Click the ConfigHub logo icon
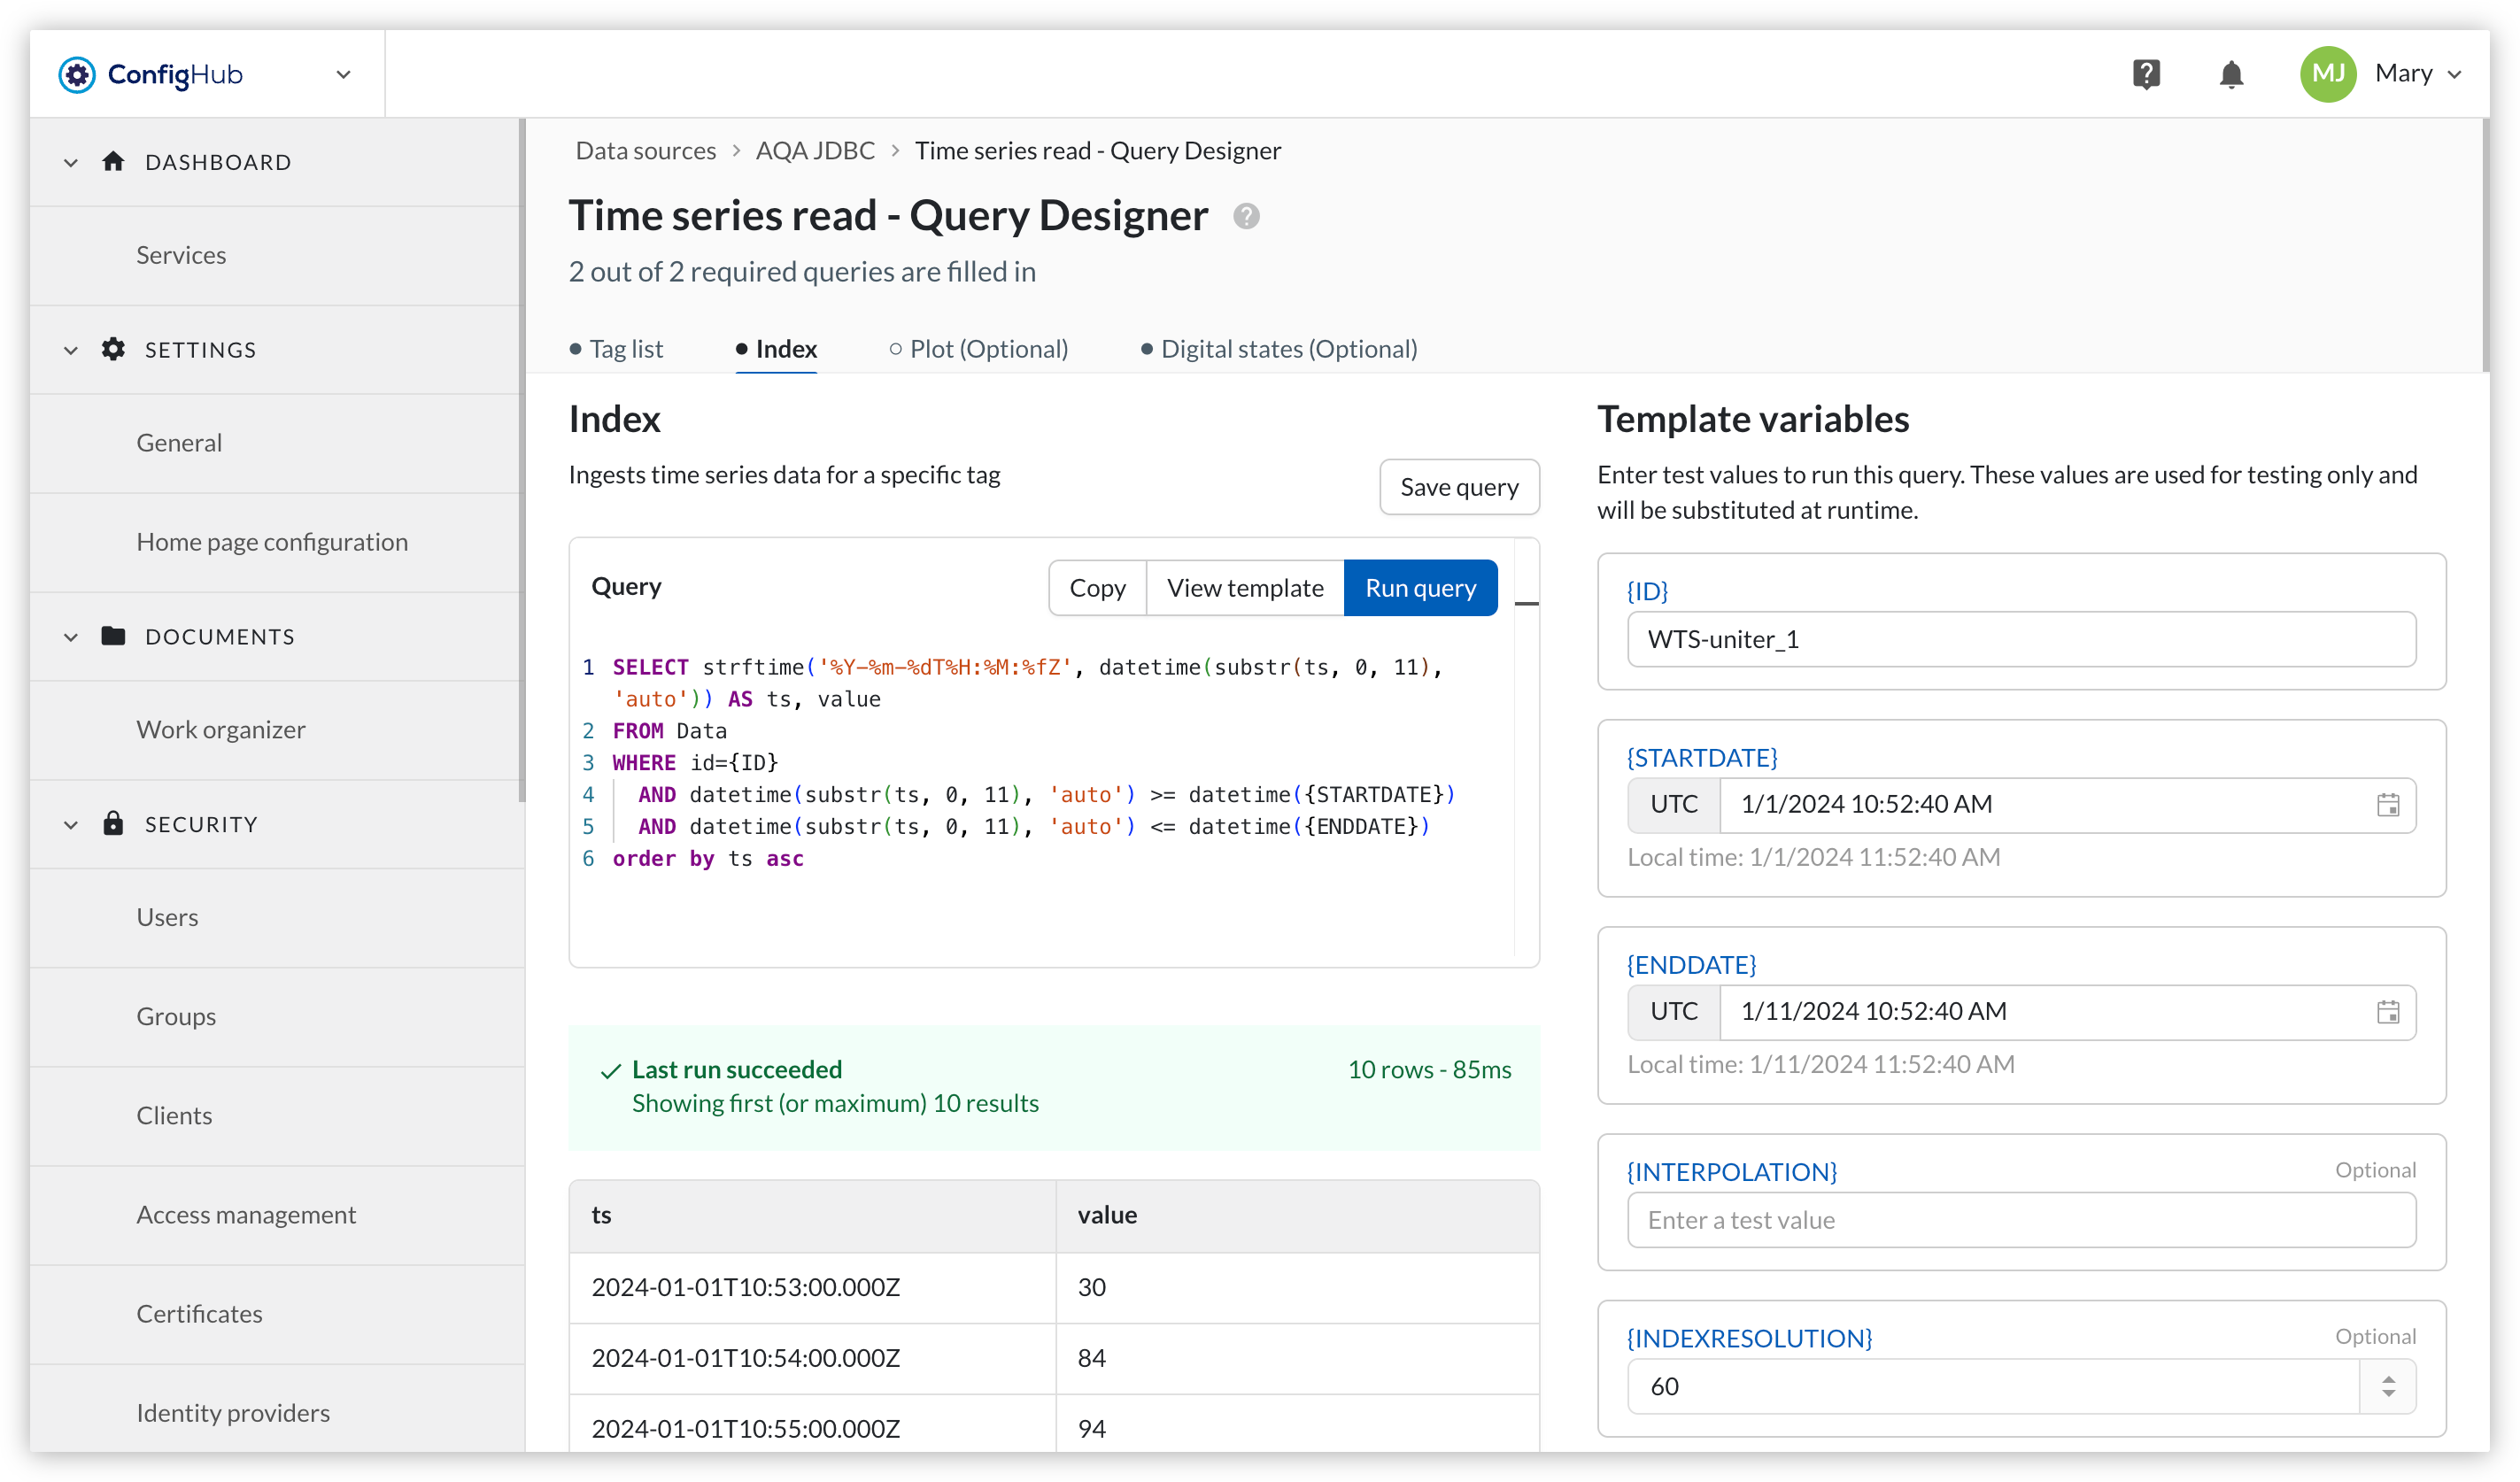The width and height of the screenshot is (2520, 1482). click(x=76, y=75)
